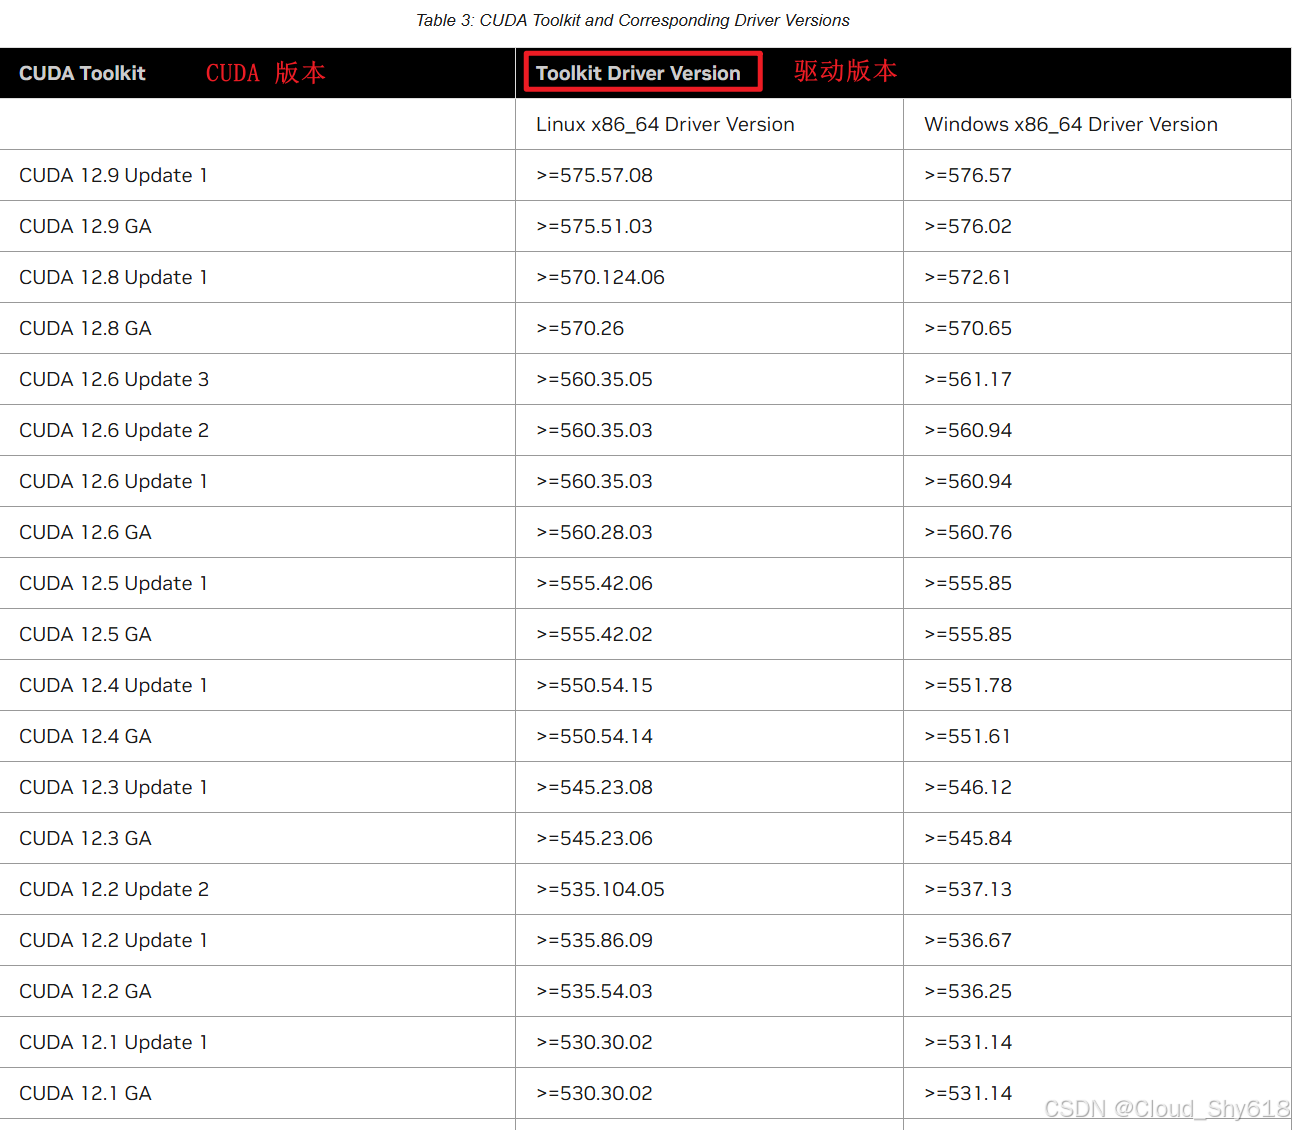
Task: Select the Linux driver value in the CUDA 12.1 Update 1 row
Action: click(594, 1042)
